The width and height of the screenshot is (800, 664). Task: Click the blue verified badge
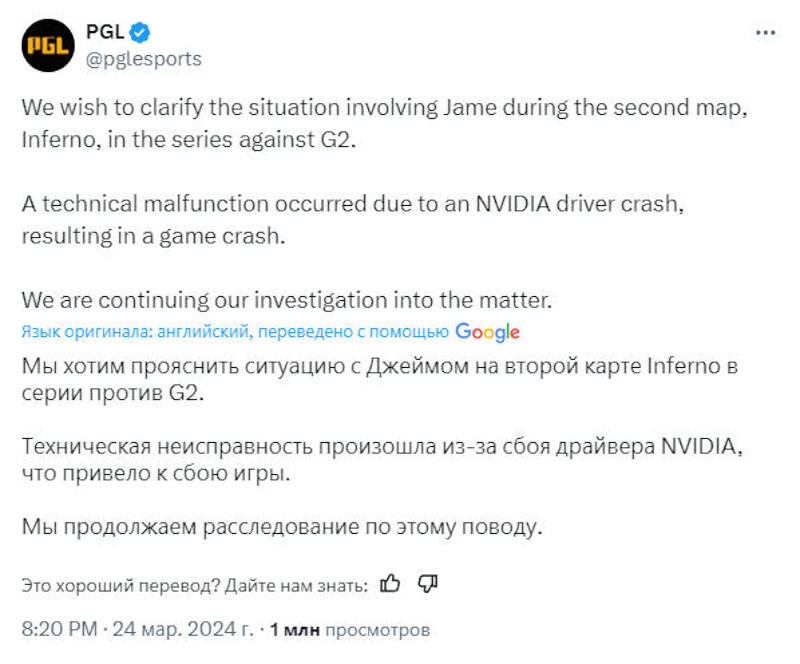pyautogui.click(x=140, y=33)
